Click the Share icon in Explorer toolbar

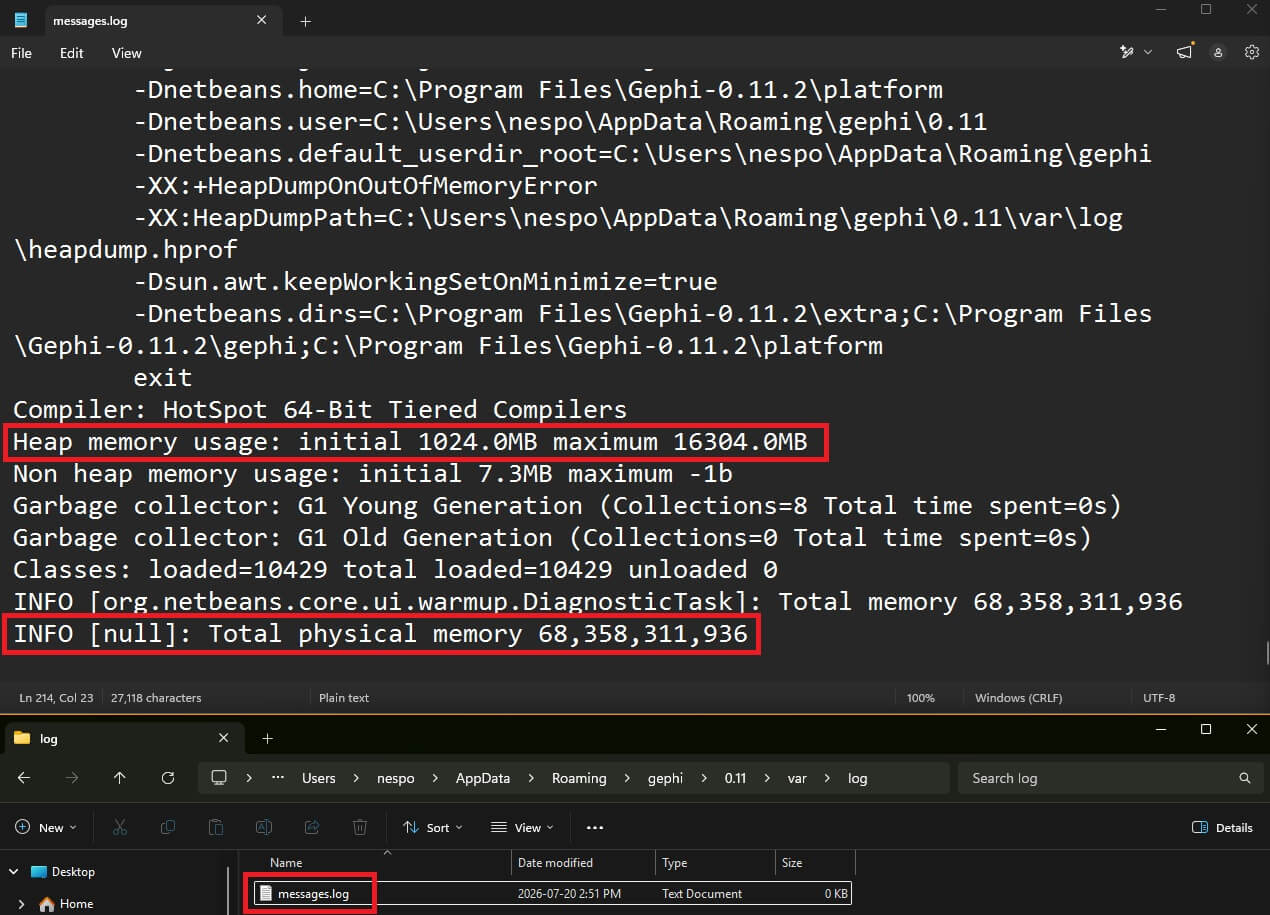pos(312,827)
